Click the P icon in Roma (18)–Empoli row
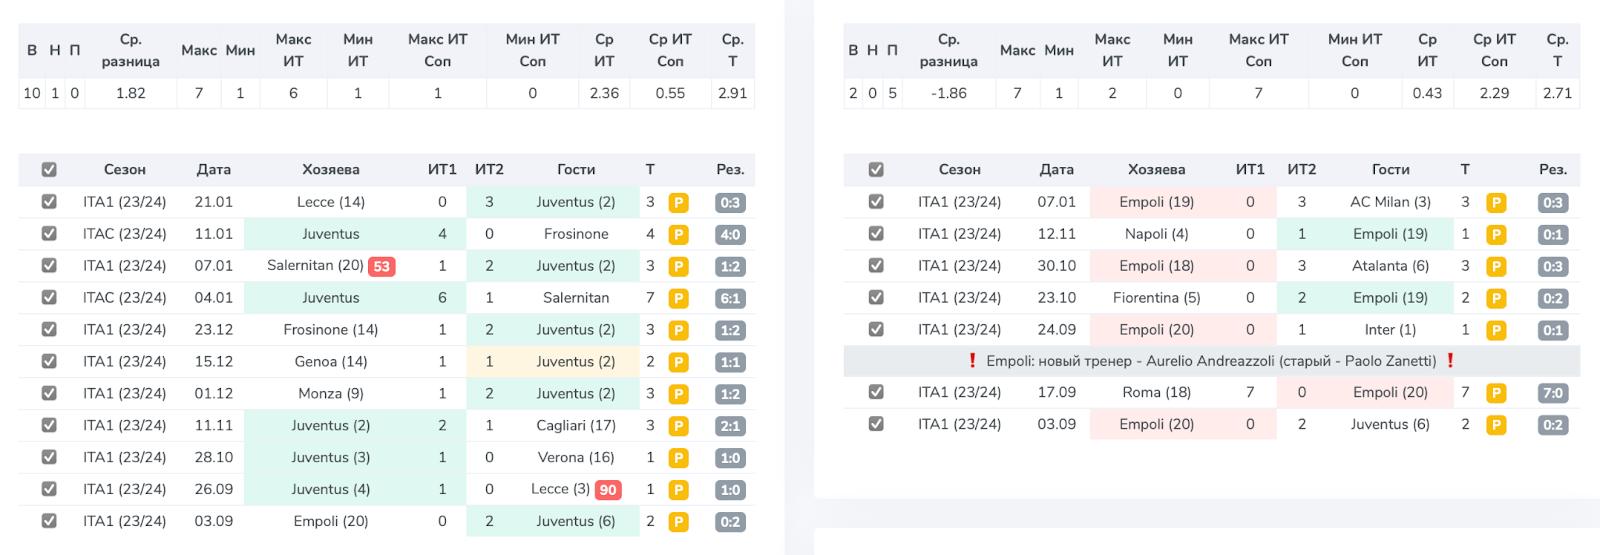 1496,393
